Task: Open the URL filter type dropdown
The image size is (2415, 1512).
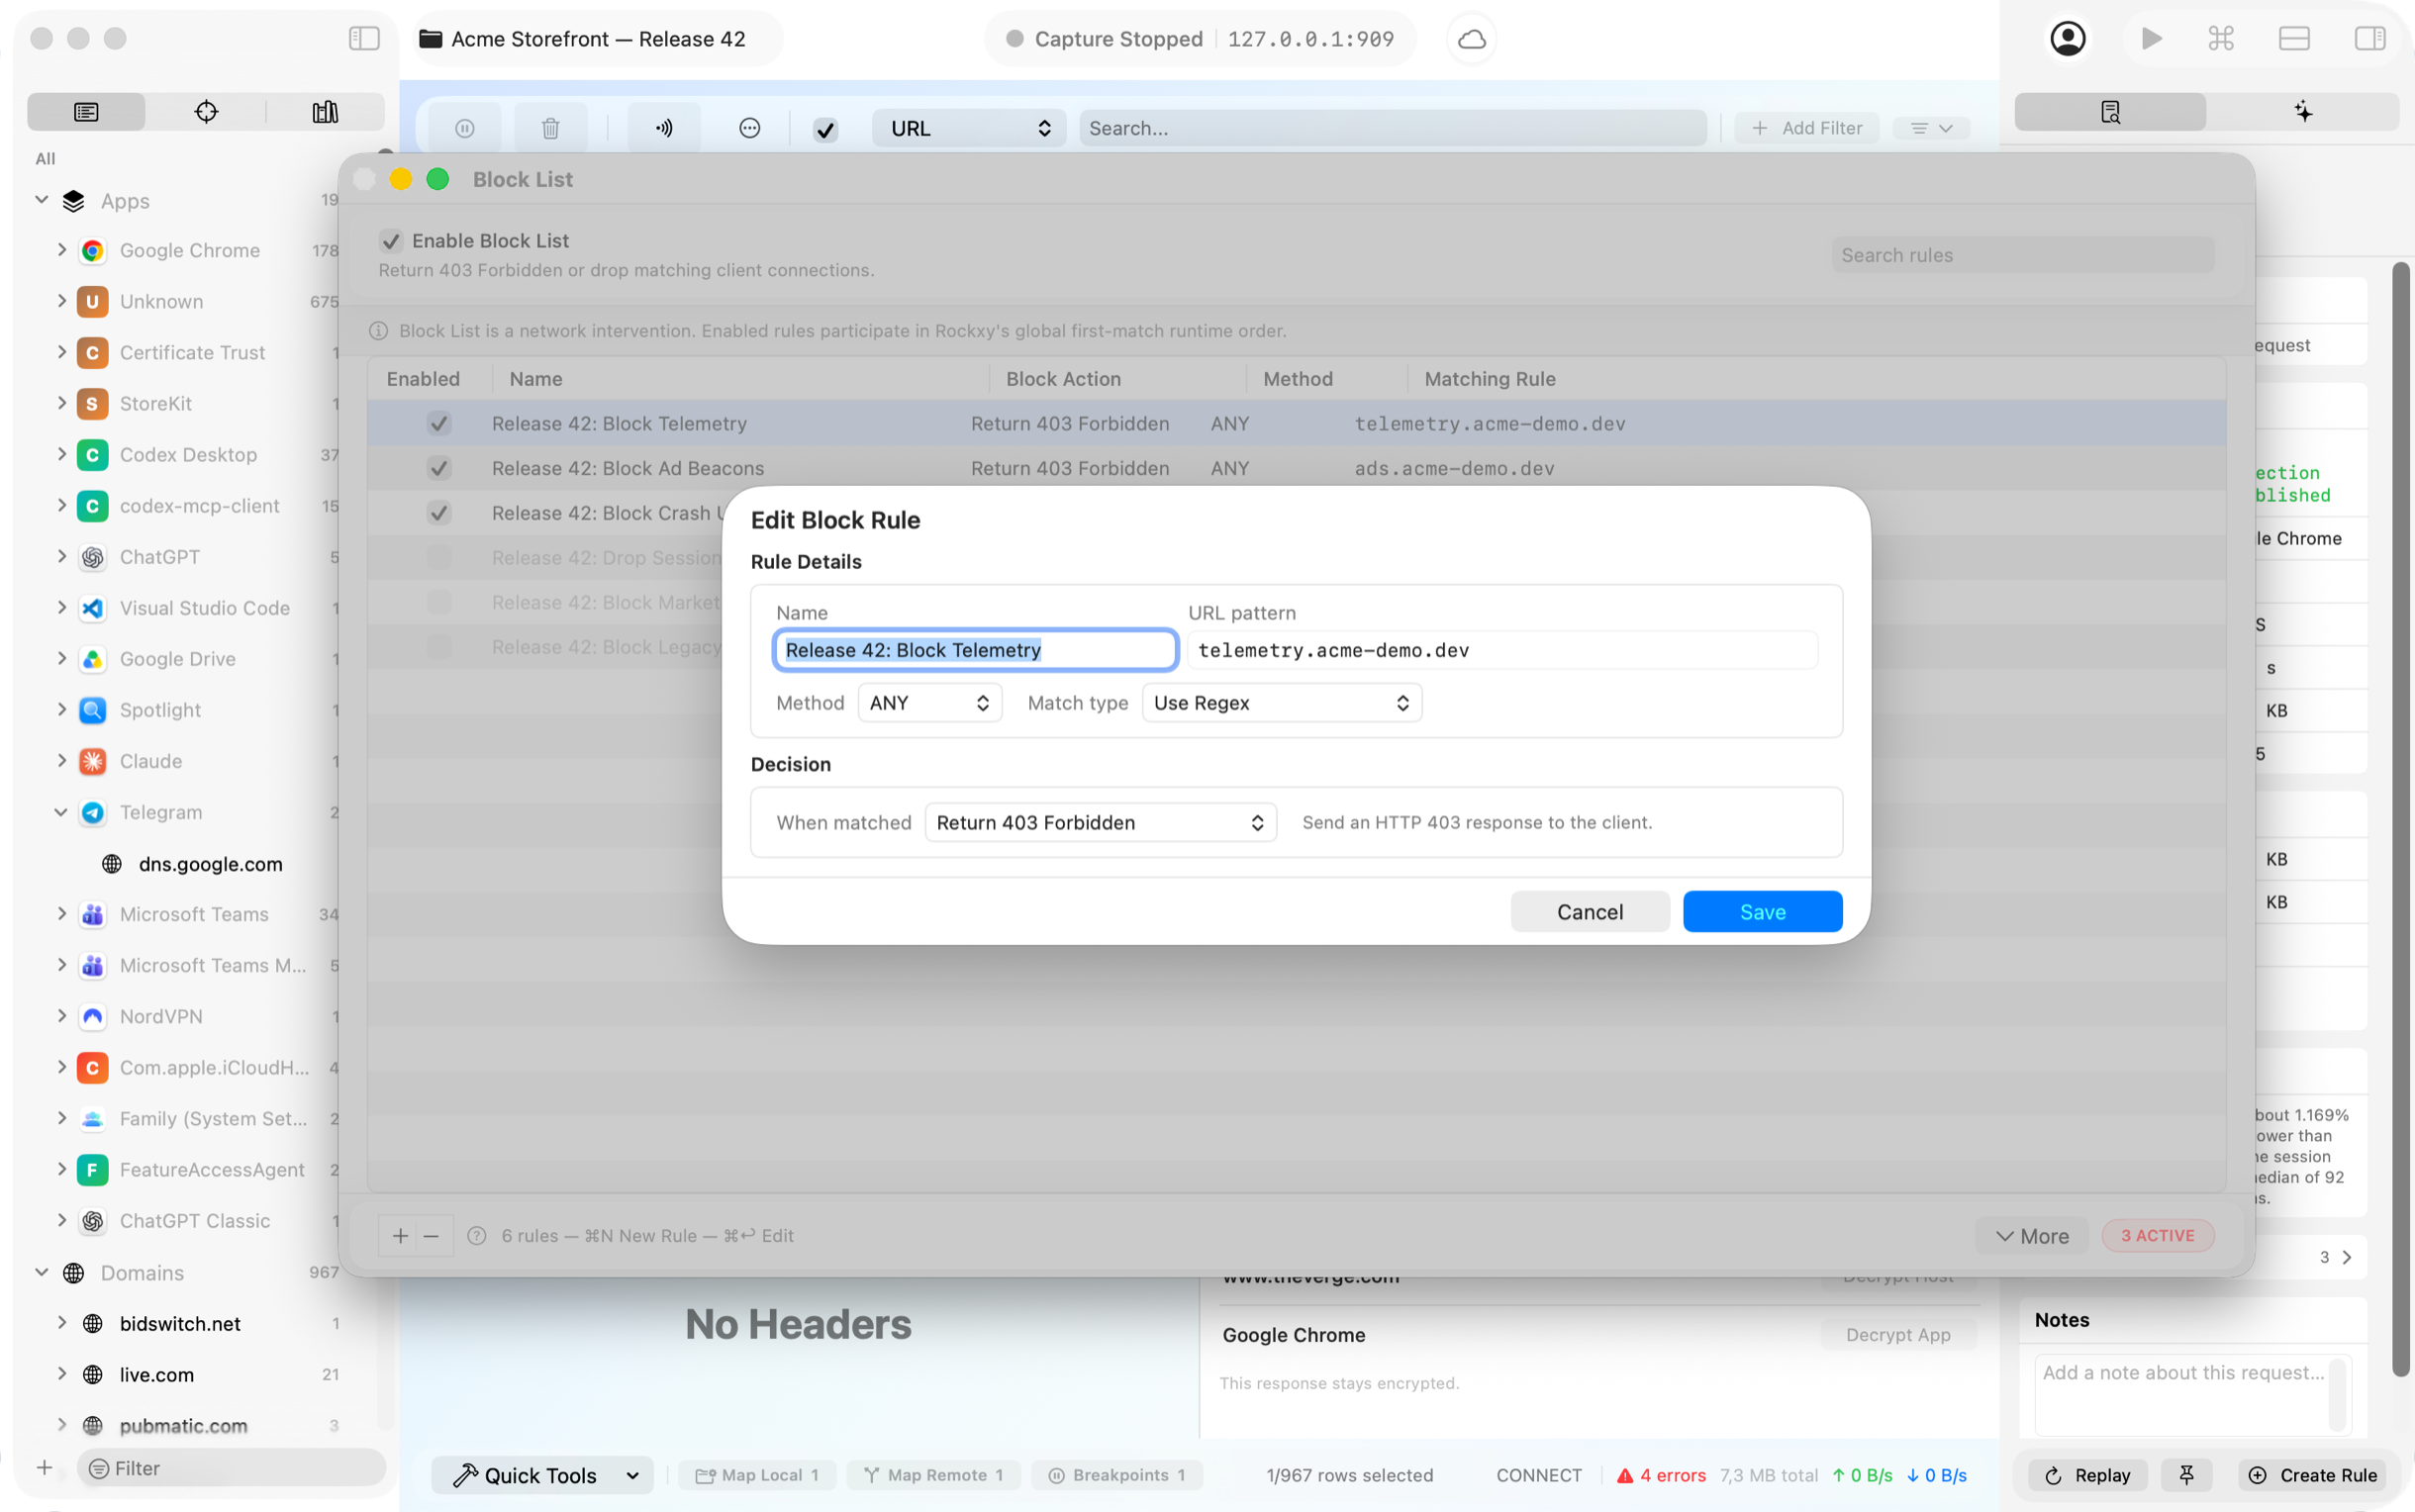Action: point(969,128)
